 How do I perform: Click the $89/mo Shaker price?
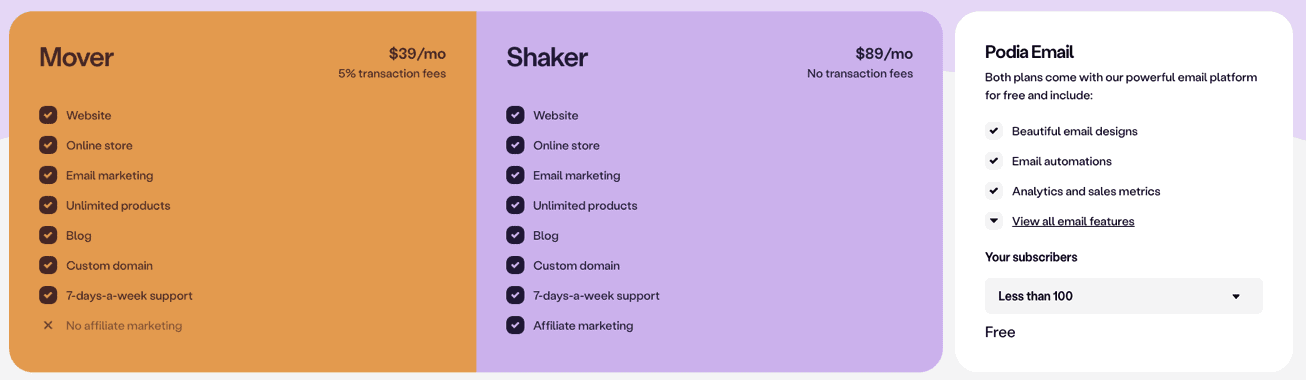884,54
